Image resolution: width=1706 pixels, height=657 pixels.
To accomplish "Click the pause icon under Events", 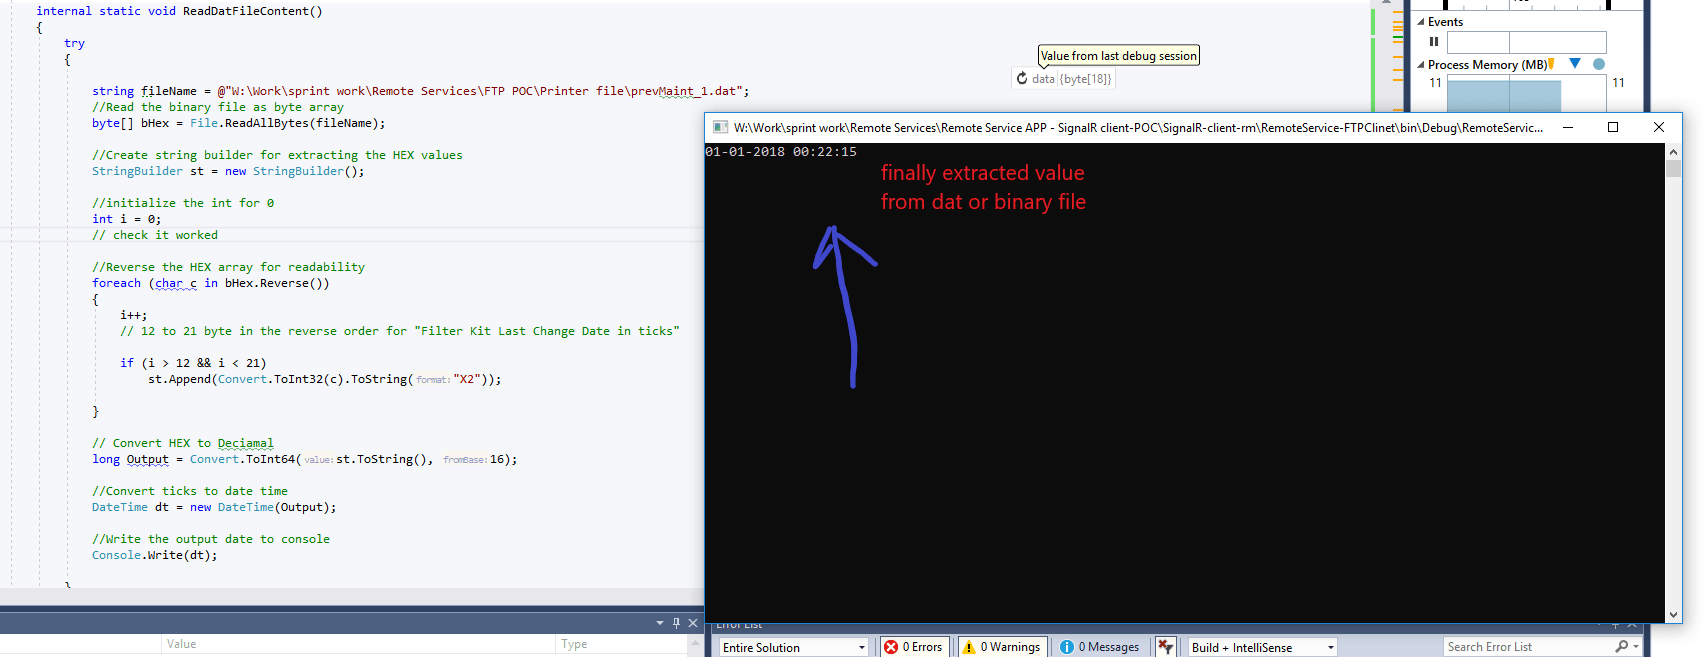I will (1434, 42).
